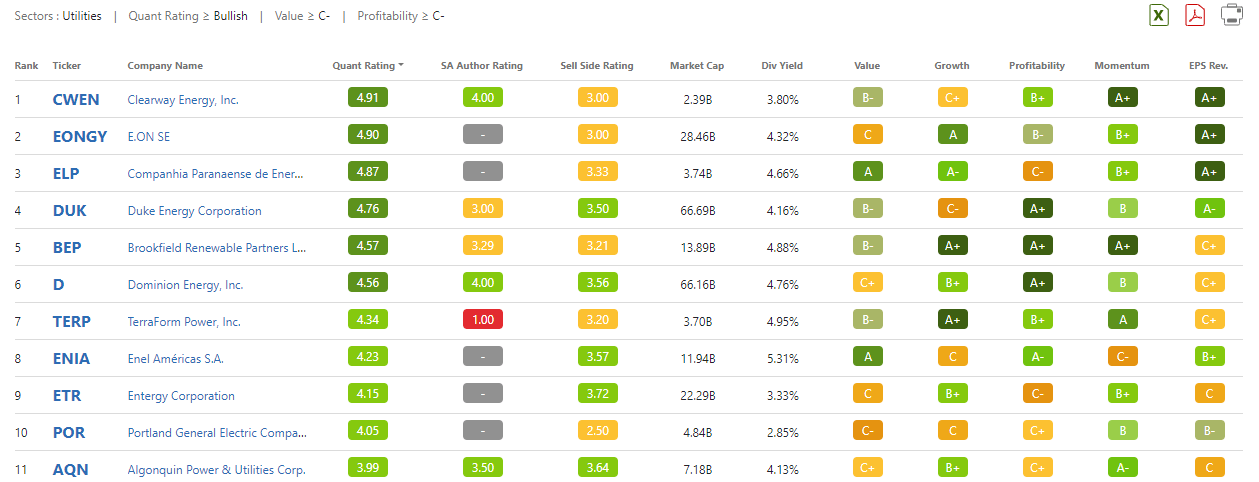Click the Market Cap column header

[x=696, y=66]
